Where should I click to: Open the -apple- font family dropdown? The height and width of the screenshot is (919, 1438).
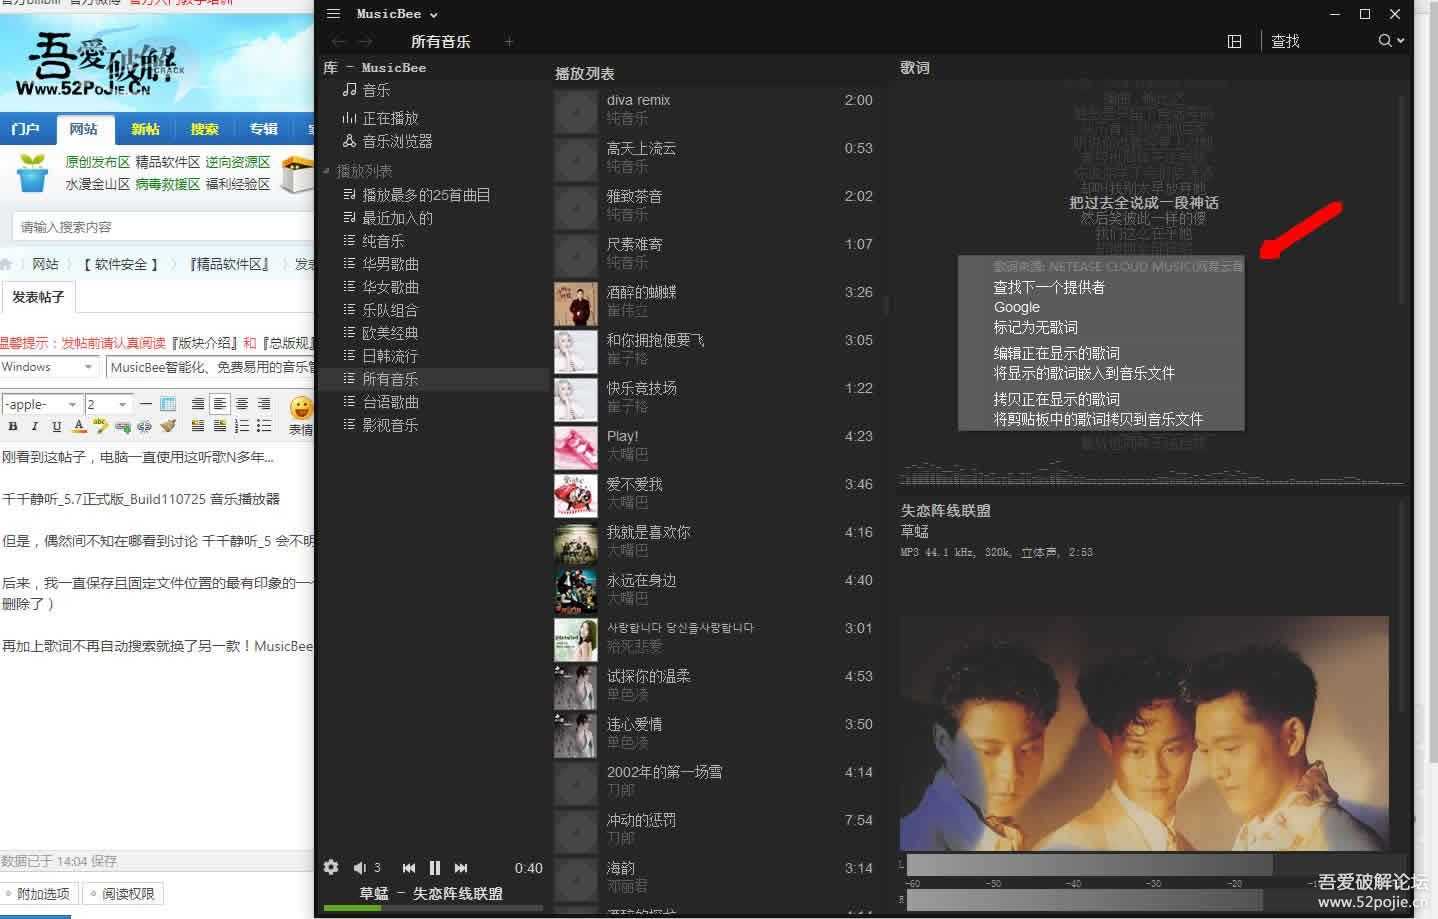coord(40,403)
